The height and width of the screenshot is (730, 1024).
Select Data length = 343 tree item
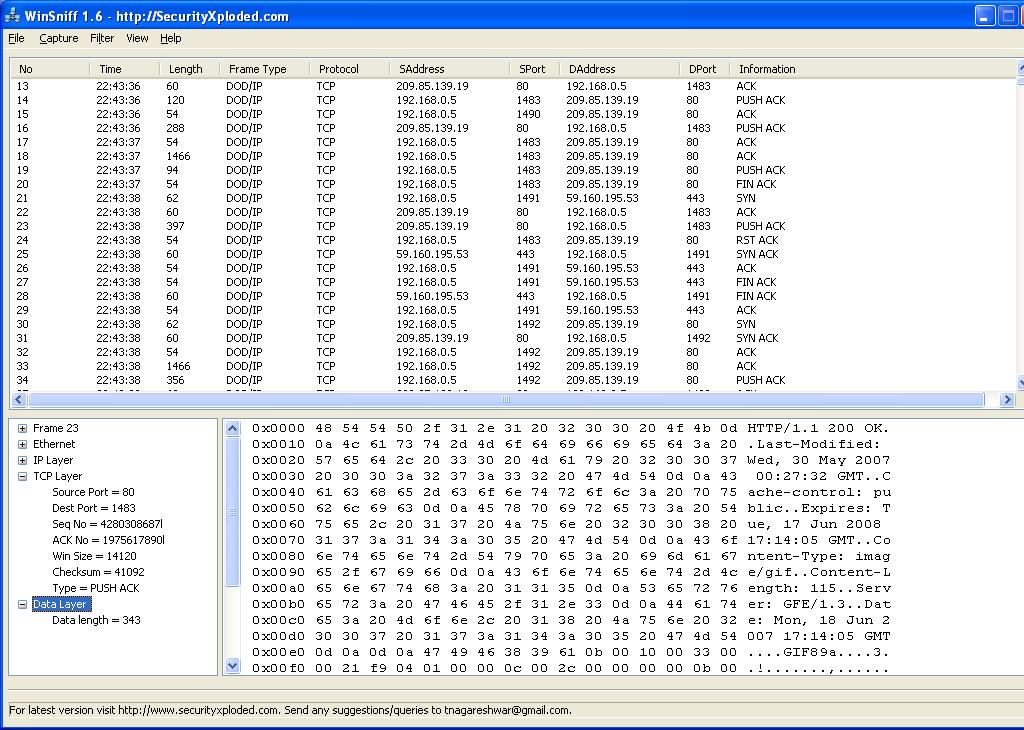96,620
